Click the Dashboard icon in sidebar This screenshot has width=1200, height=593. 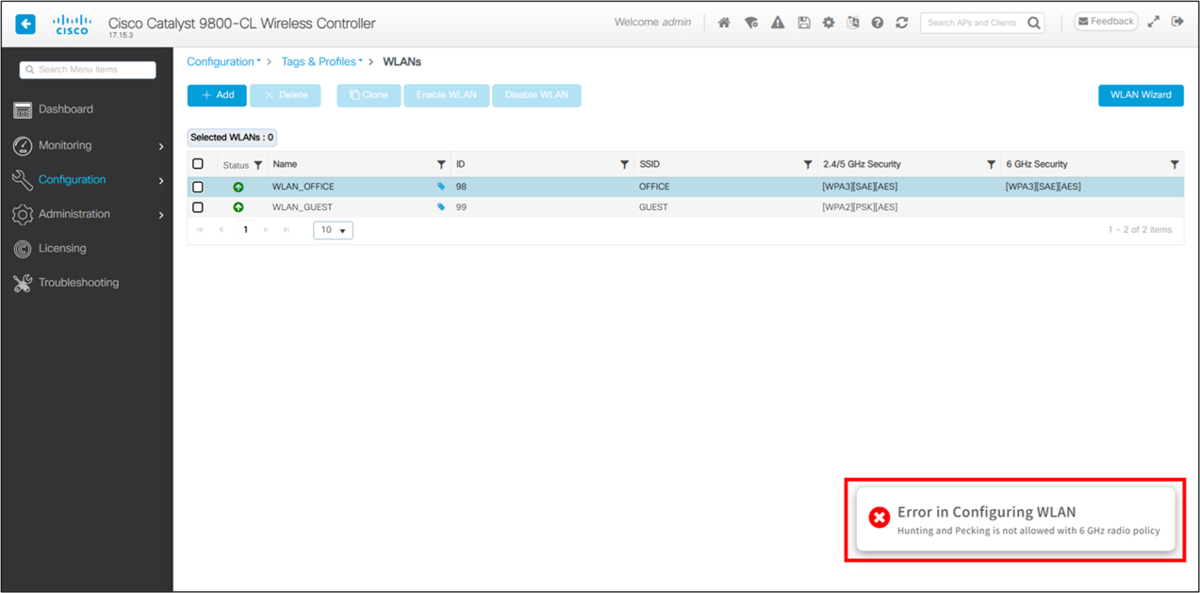[23, 110]
